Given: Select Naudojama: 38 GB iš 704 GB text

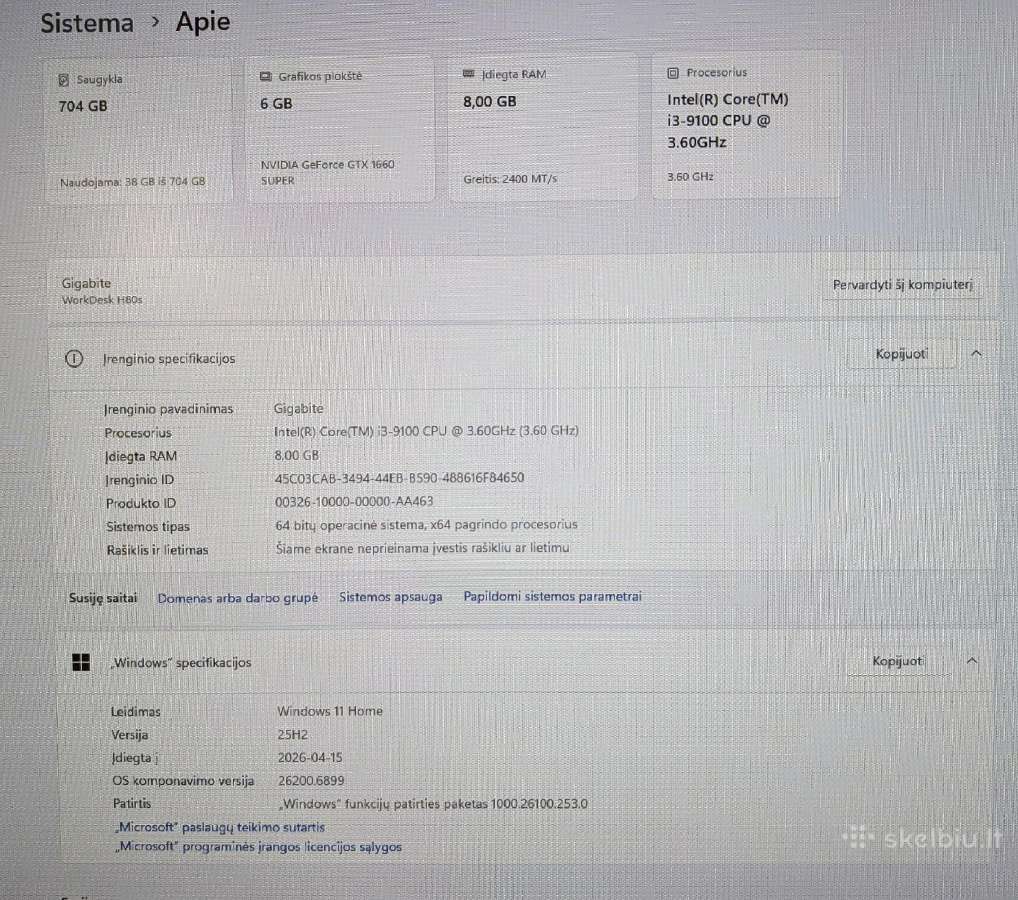Looking at the screenshot, I should click(132, 182).
